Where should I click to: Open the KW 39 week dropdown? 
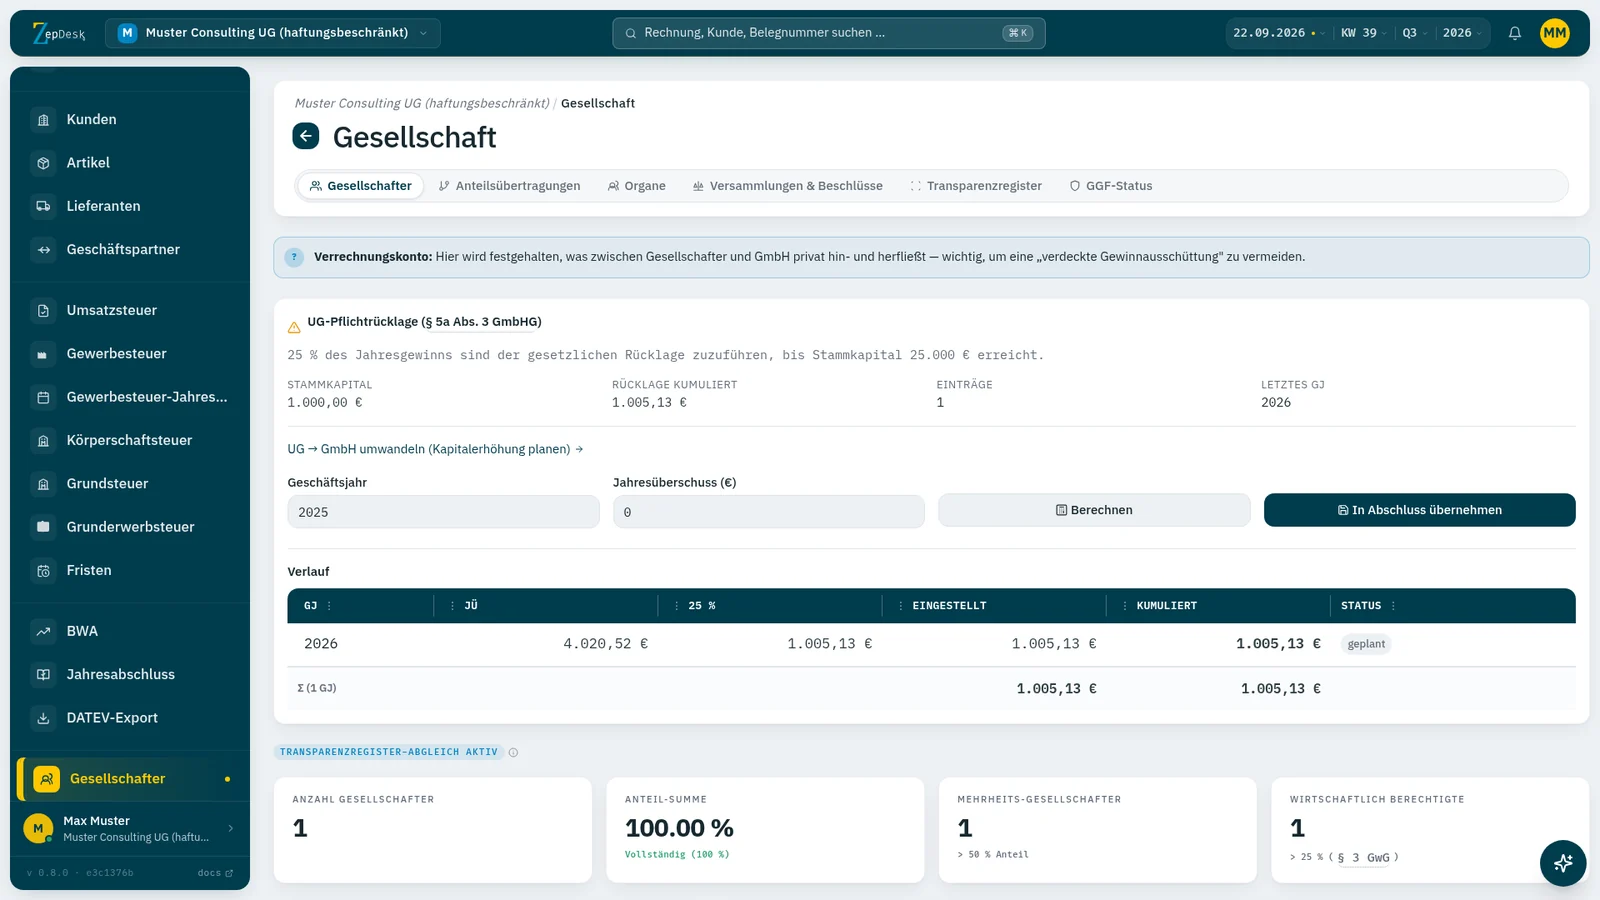click(x=1363, y=33)
